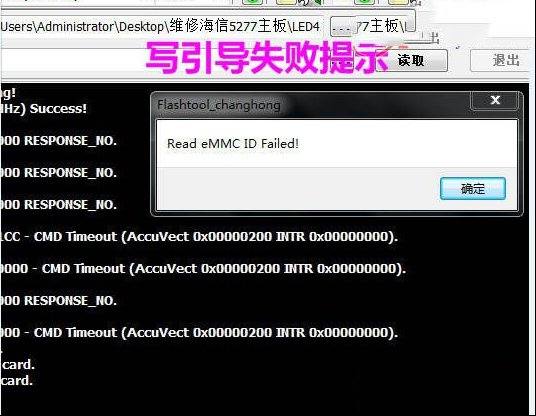Close the Flashtool_changhong dialog with X

click(495, 100)
